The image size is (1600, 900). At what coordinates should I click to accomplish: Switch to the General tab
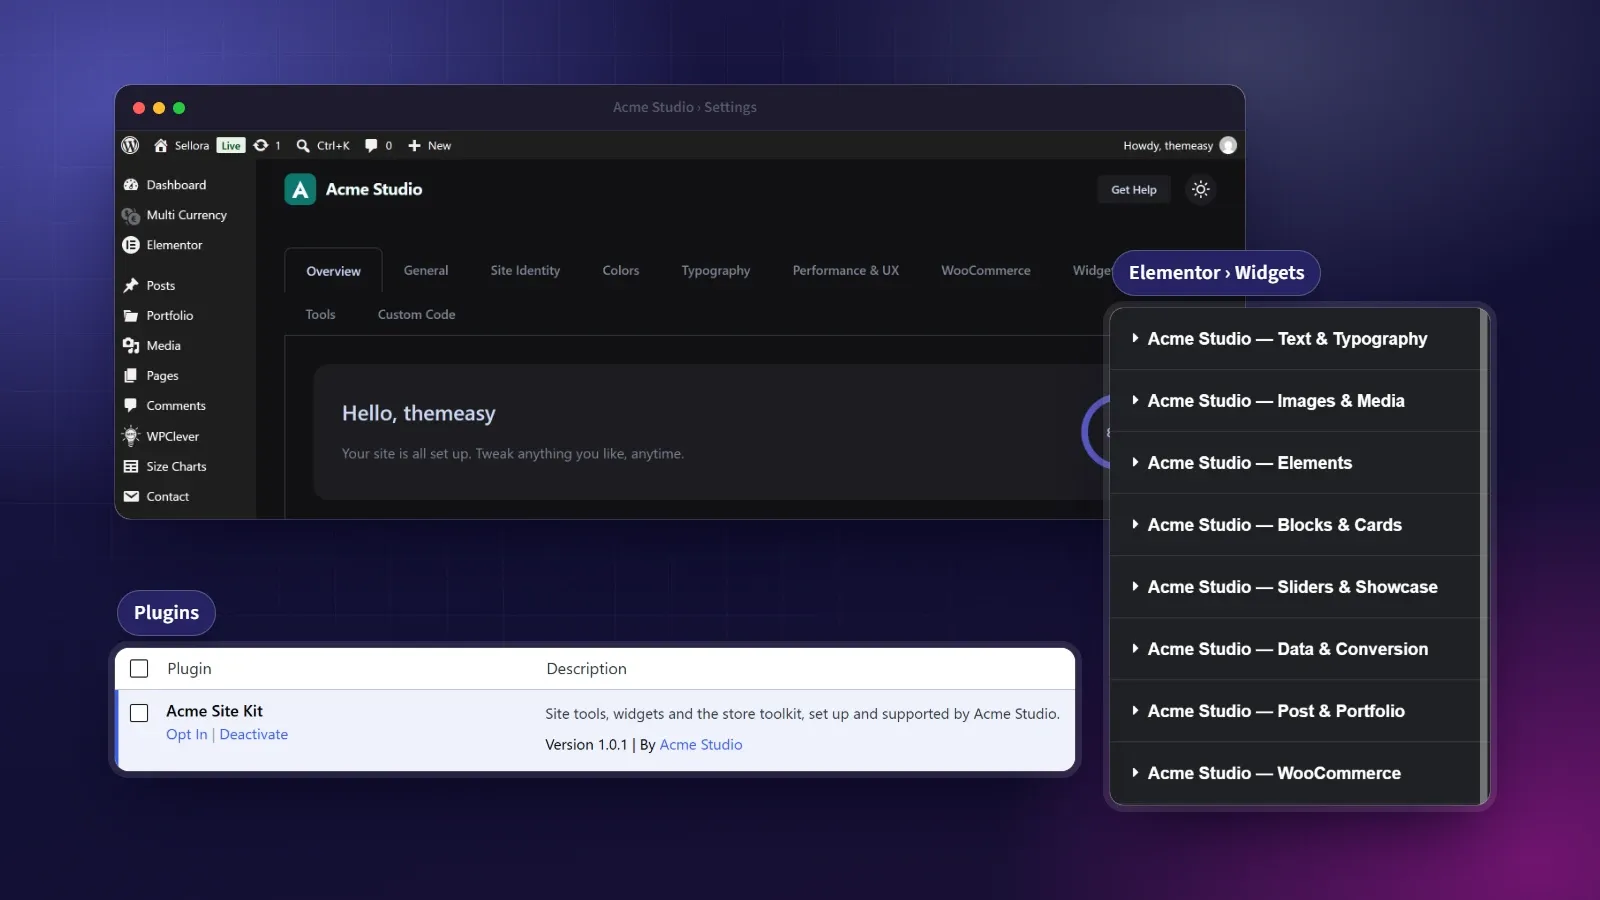click(x=426, y=271)
